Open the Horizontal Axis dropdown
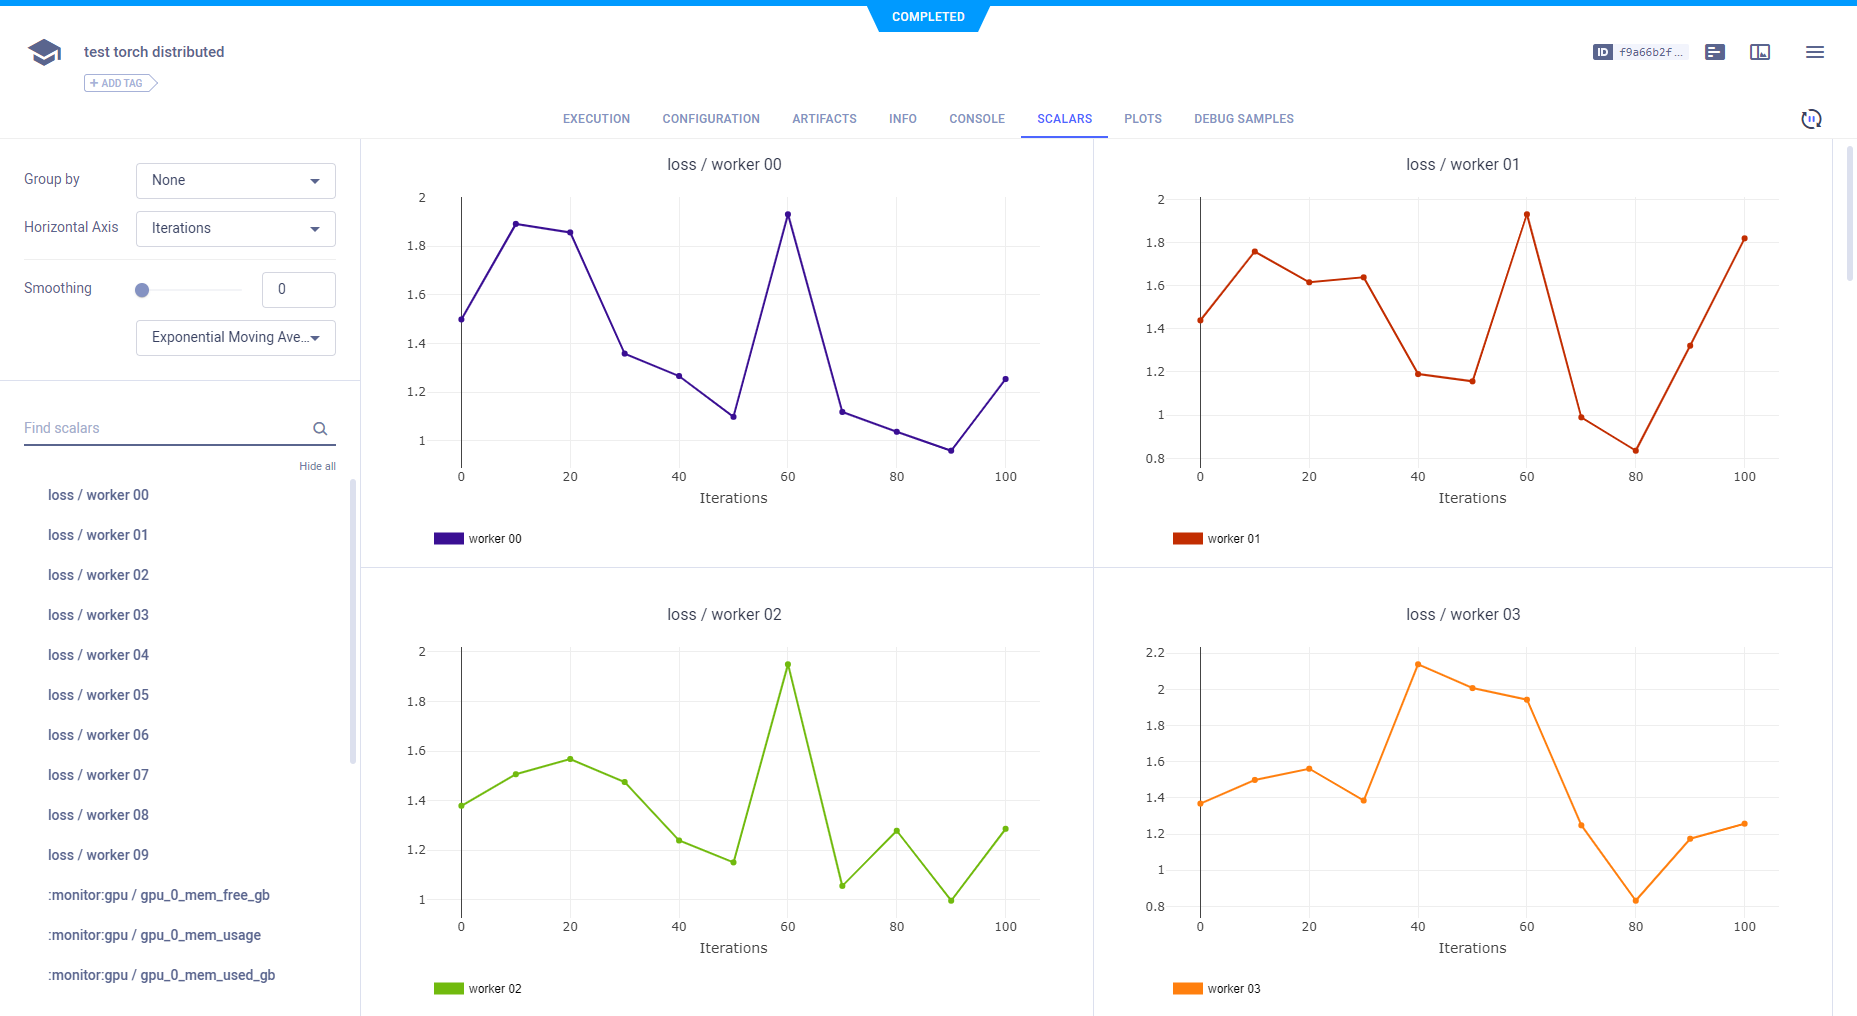1857x1016 pixels. click(x=235, y=228)
